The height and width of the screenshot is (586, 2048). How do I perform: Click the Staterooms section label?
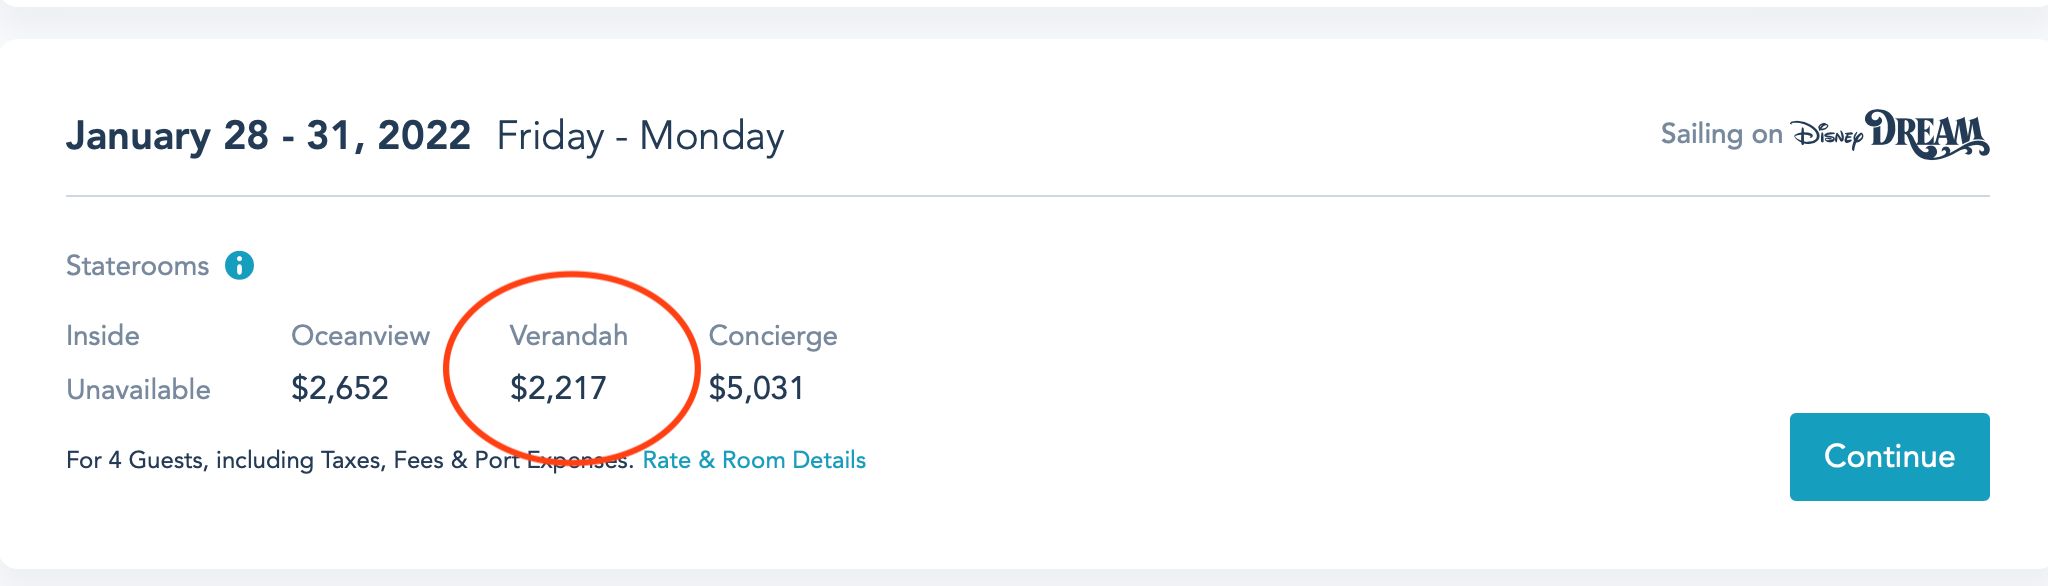(x=137, y=266)
